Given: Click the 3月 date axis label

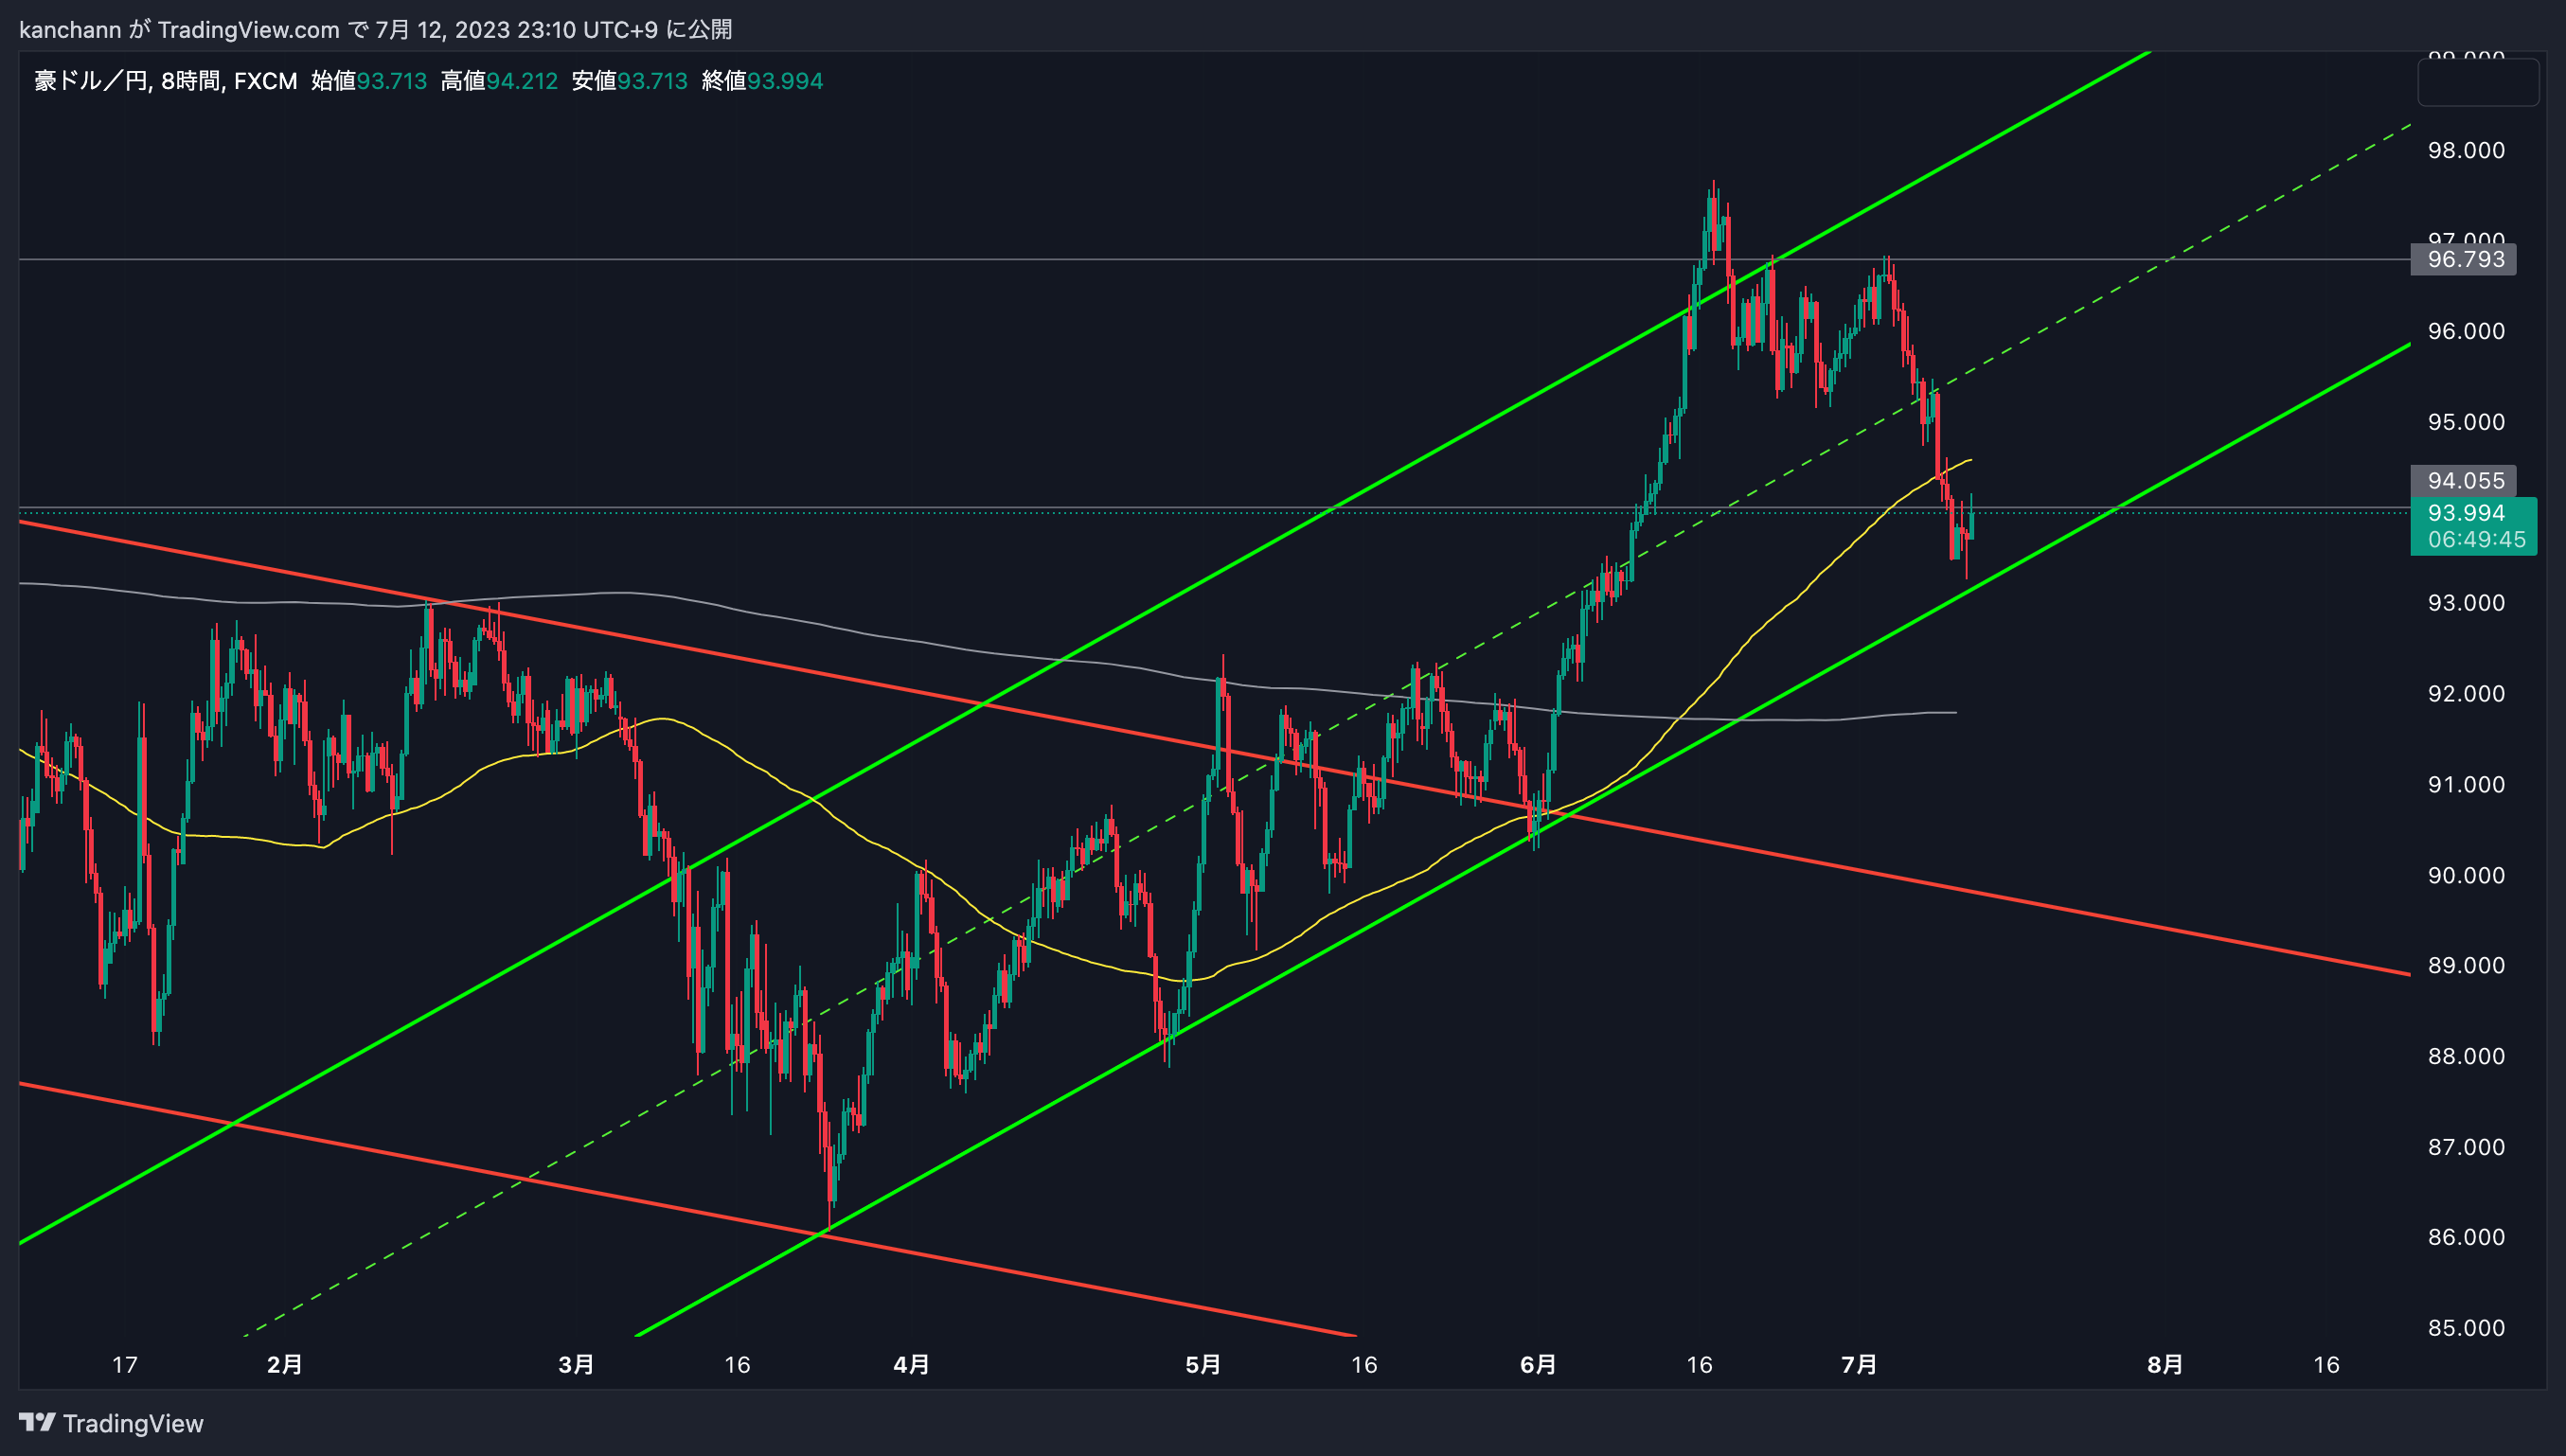Looking at the screenshot, I should click(576, 1365).
